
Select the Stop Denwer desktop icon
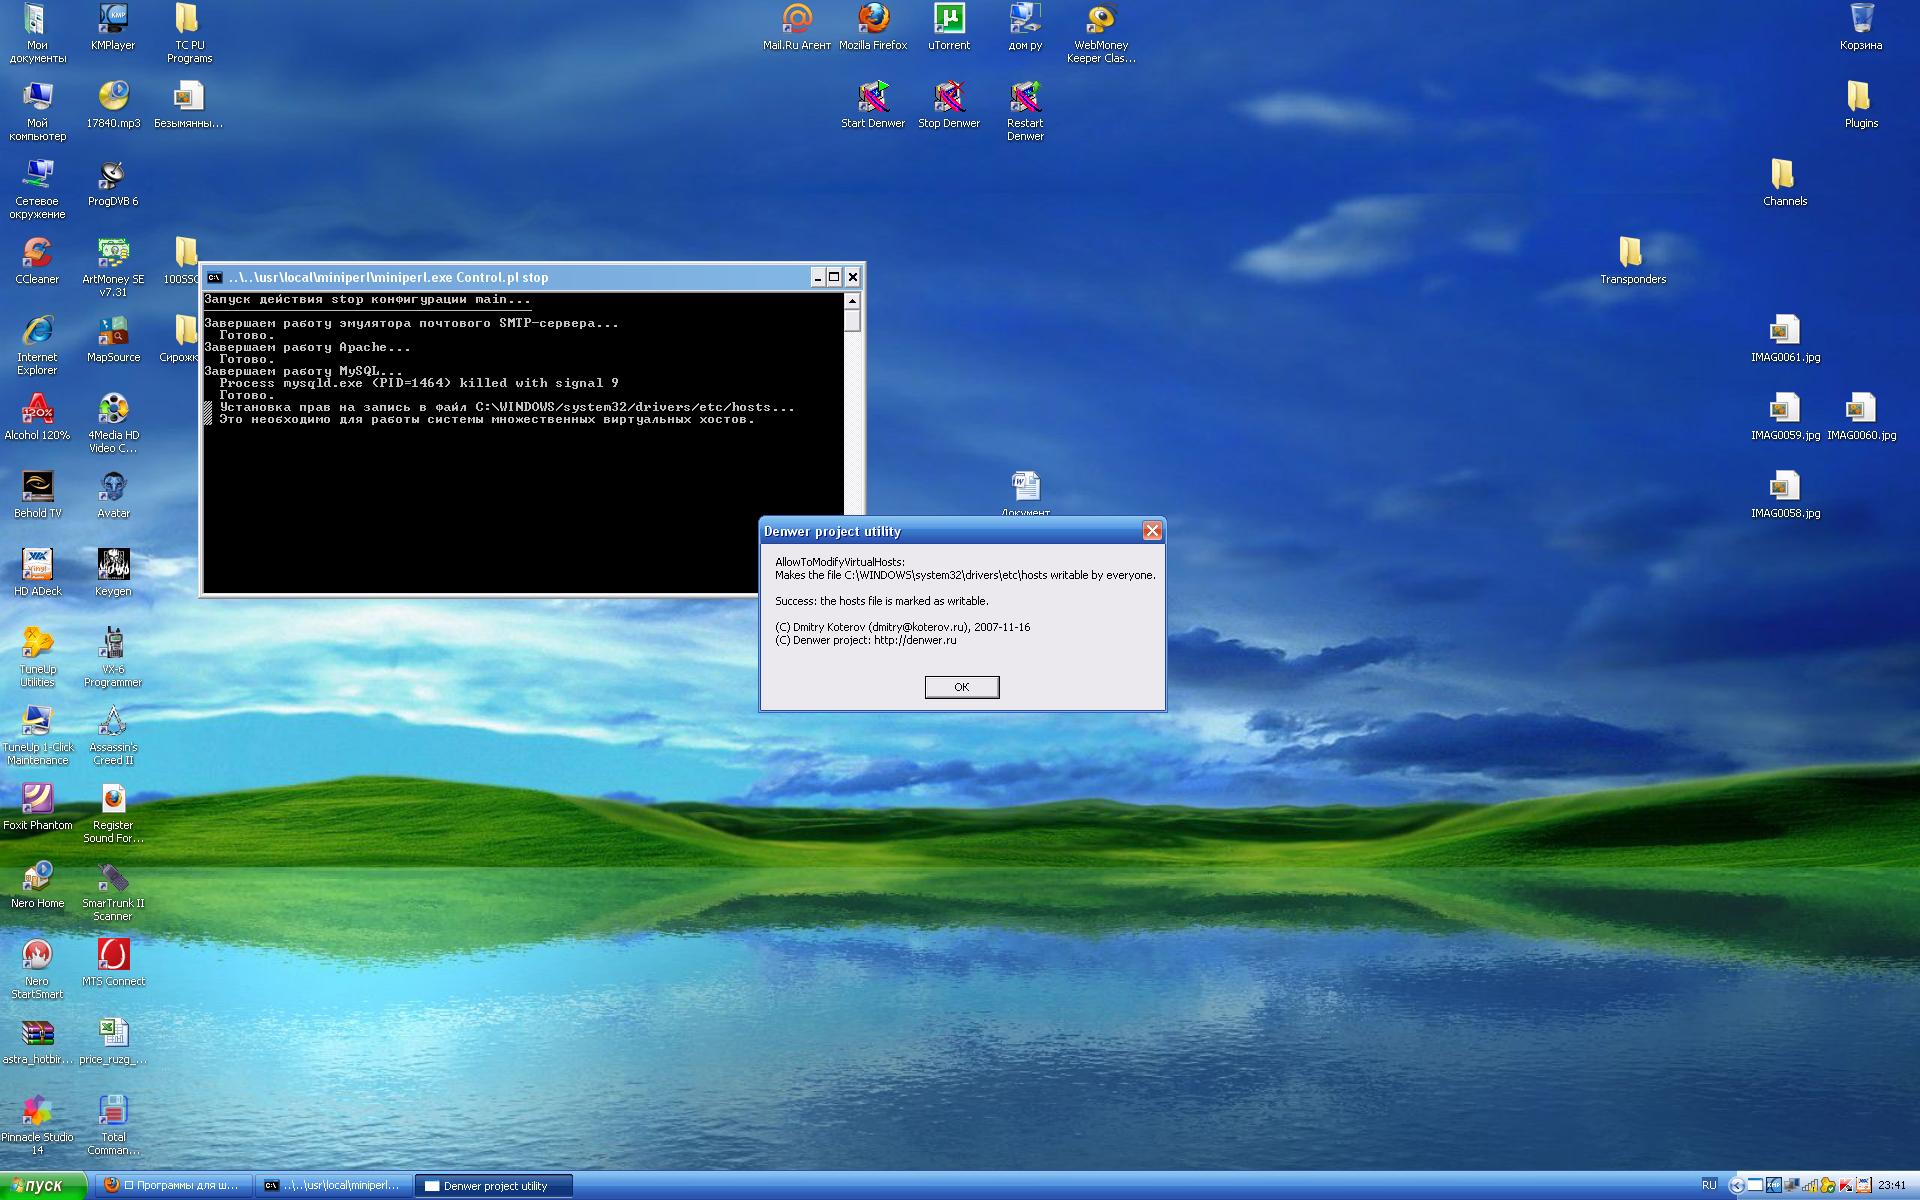tap(948, 98)
